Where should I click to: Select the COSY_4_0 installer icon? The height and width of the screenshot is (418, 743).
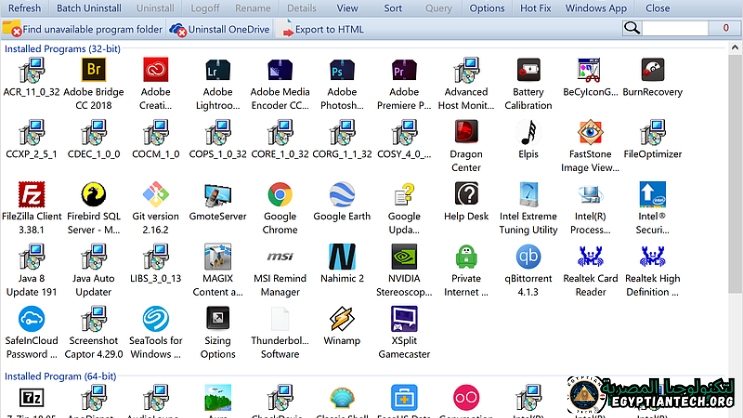point(404,132)
